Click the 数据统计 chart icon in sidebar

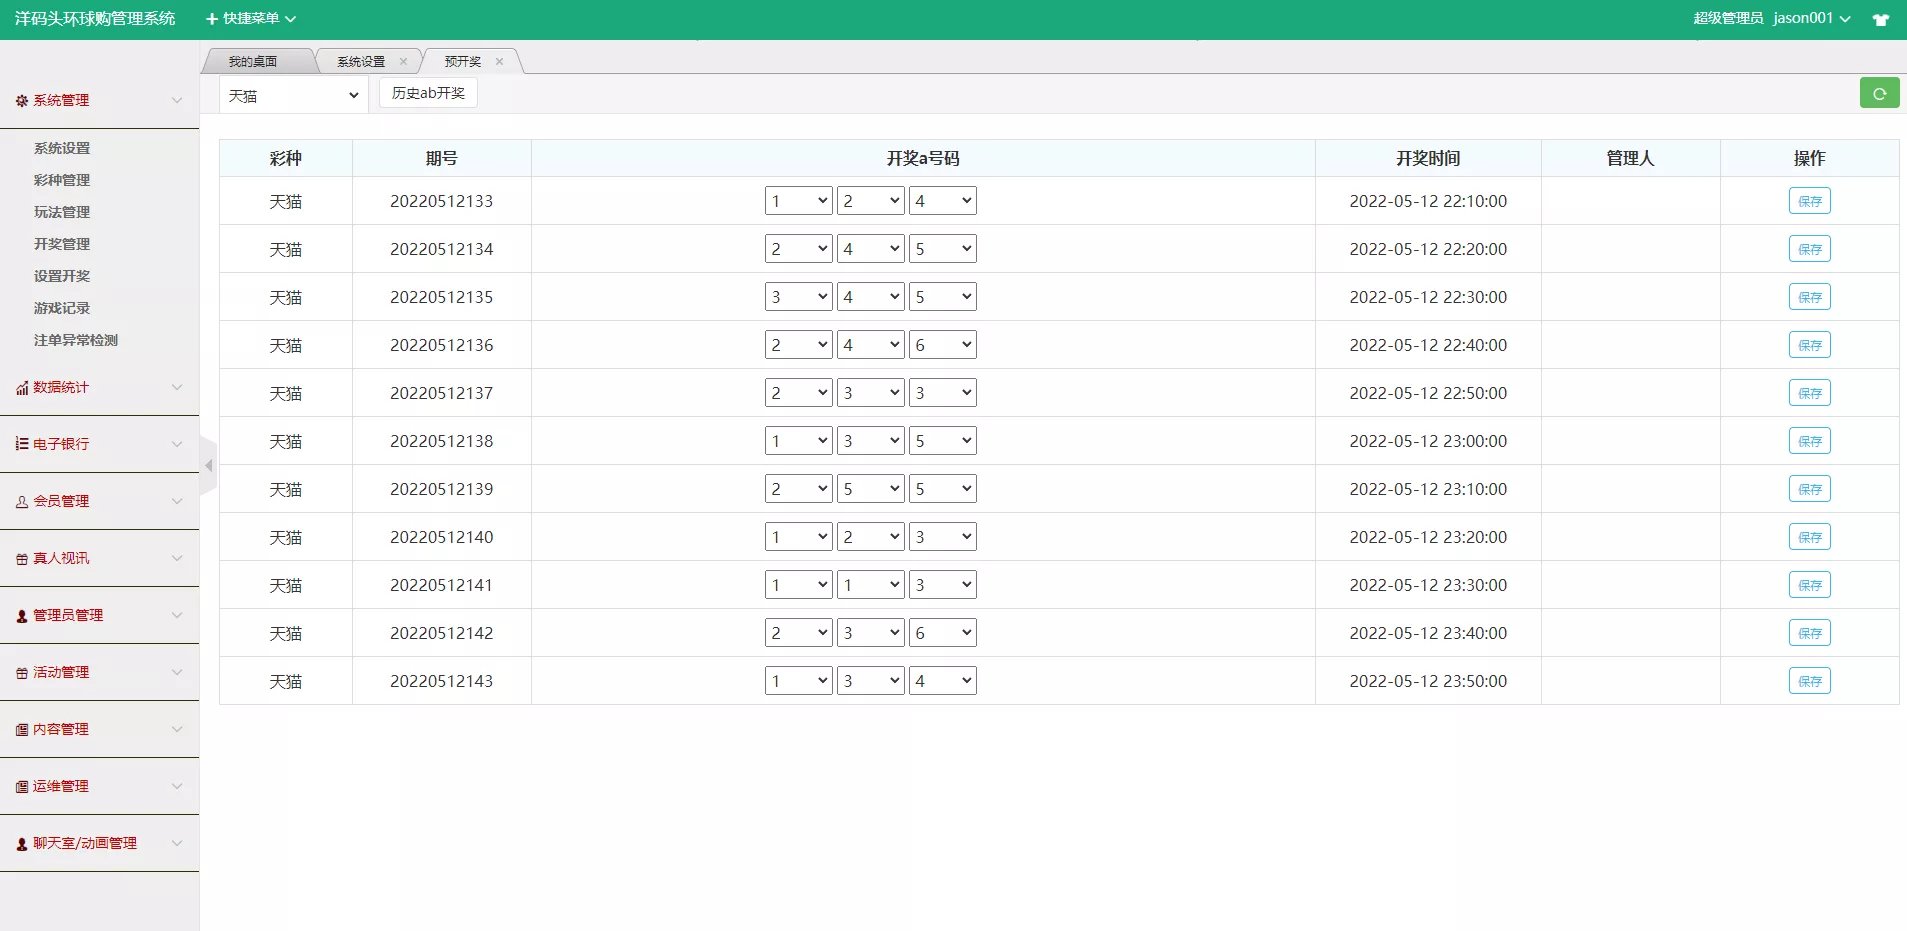pyautogui.click(x=22, y=388)
